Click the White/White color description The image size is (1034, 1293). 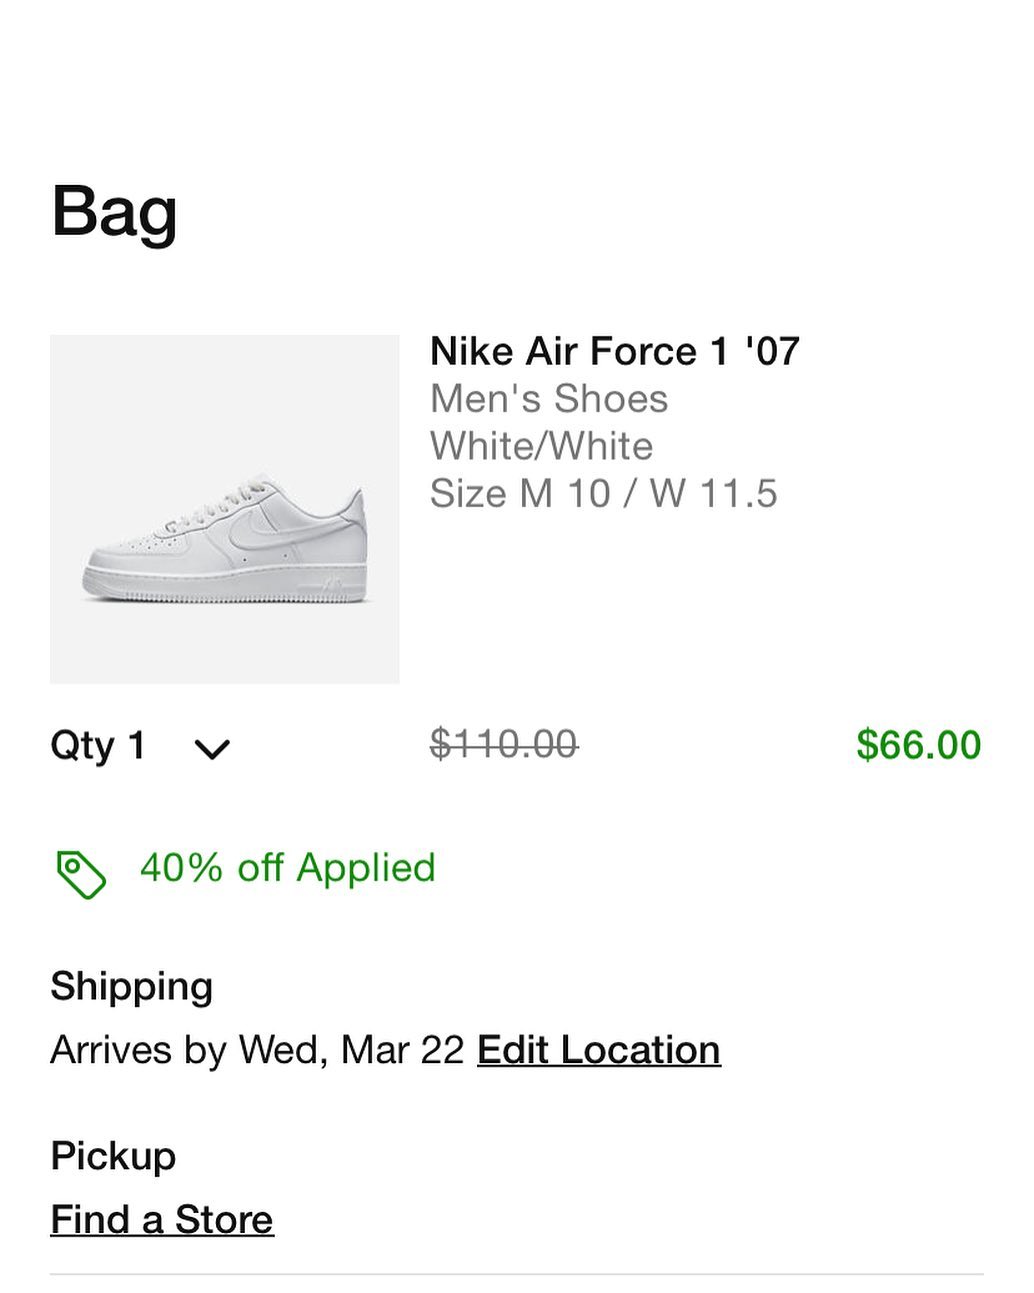click(541, 446)
